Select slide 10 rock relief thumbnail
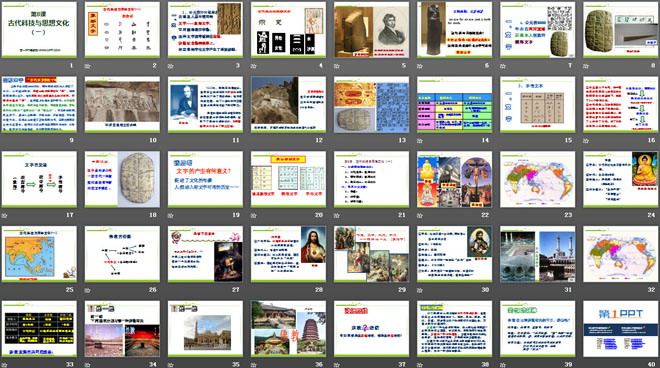660x368 pixels. (x=122, y=104)
